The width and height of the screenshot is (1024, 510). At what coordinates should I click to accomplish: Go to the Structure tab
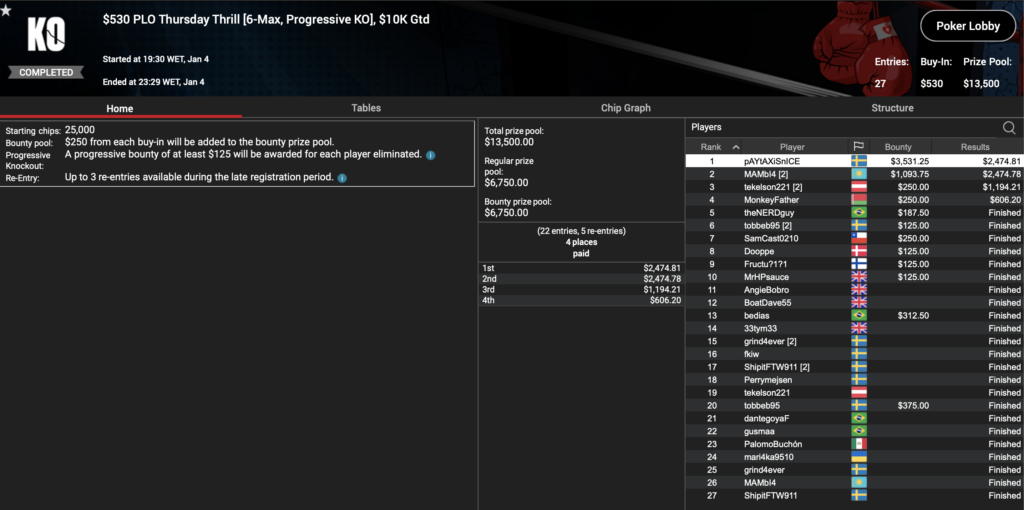(x=892, y=108)
